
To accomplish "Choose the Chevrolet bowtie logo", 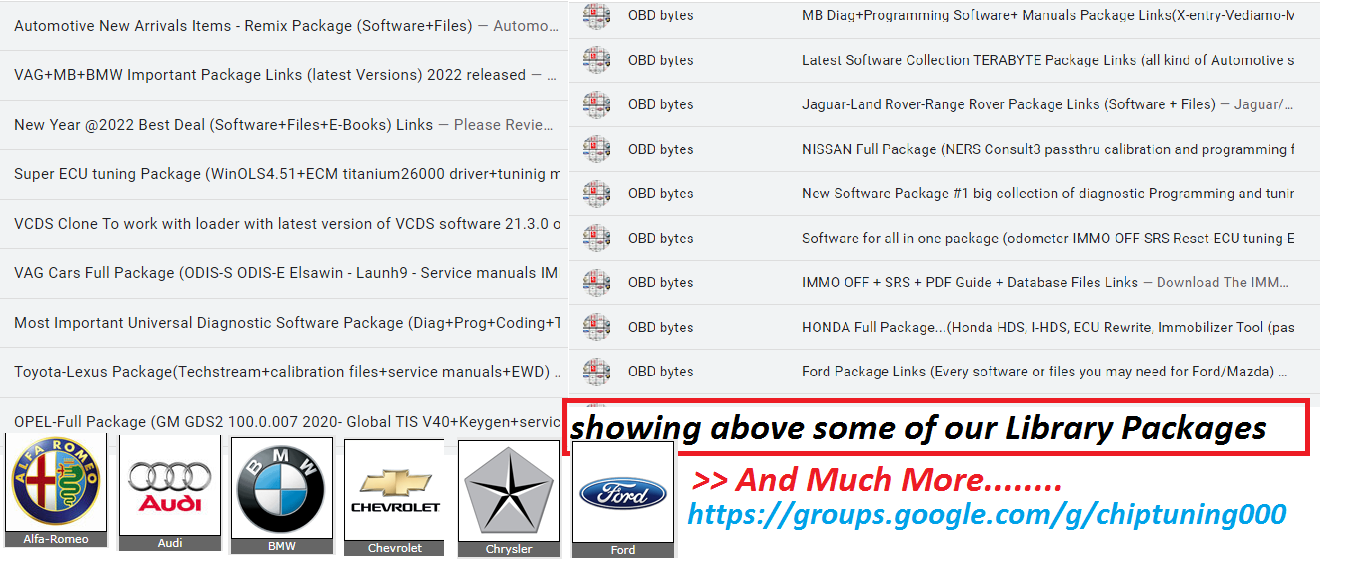I will tap(395, 490).
